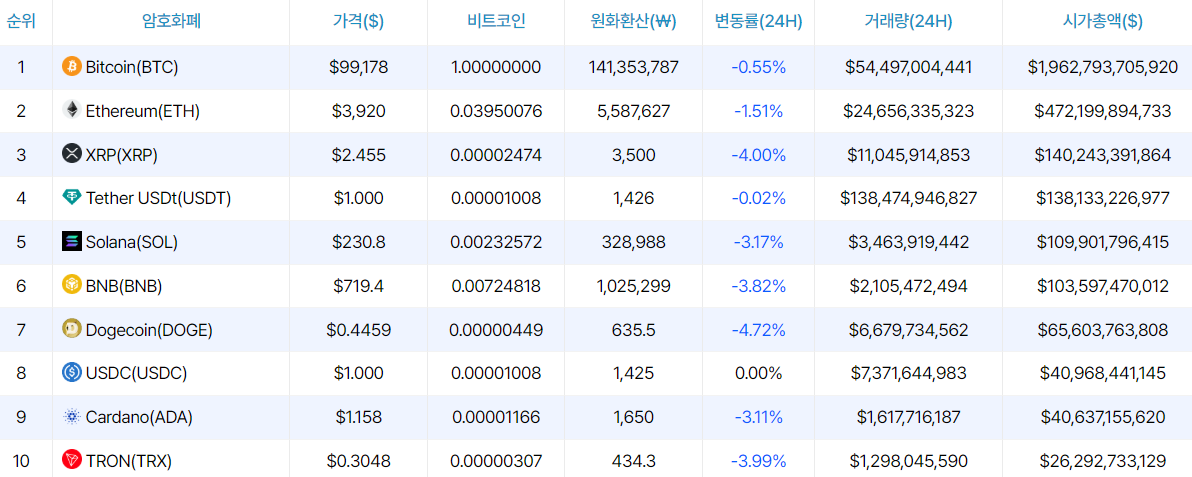
Task: Select the Bitcoin price $99,178
Action: [x=359, y=67]
